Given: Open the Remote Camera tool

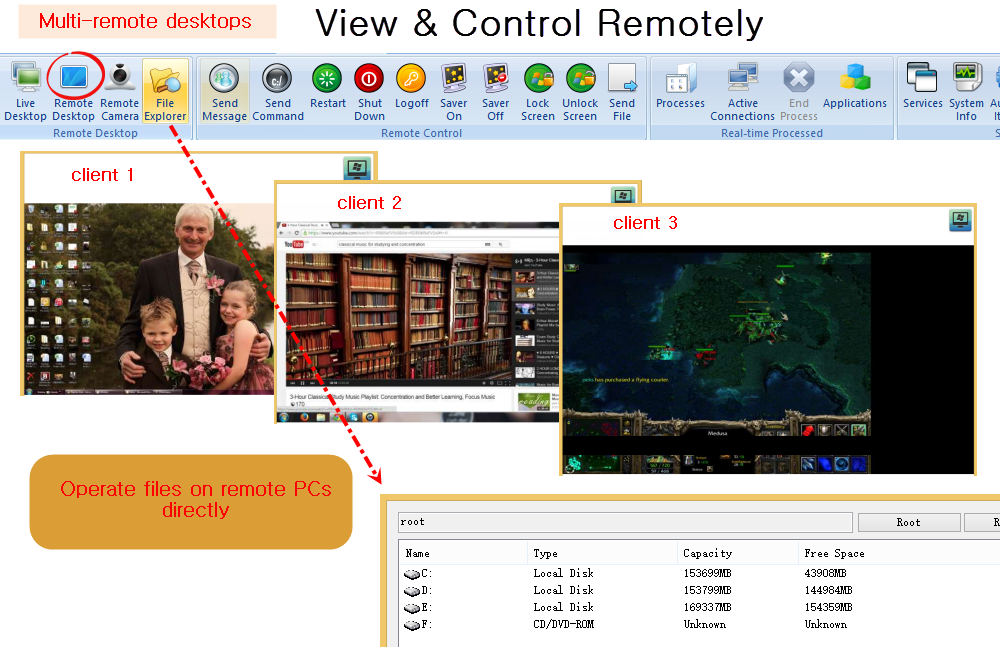Looking at the screenshot, I should pos(120,90).
